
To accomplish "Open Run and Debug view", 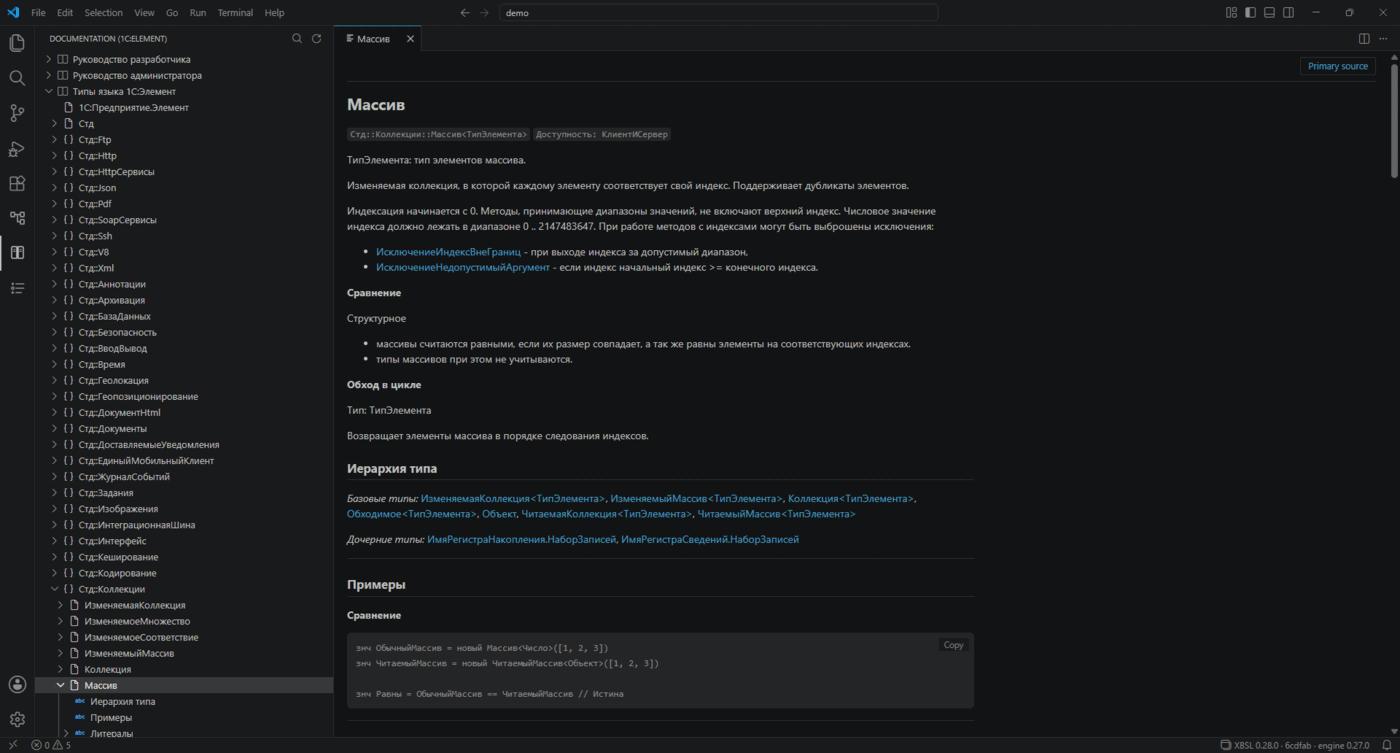I will [17, 148].
